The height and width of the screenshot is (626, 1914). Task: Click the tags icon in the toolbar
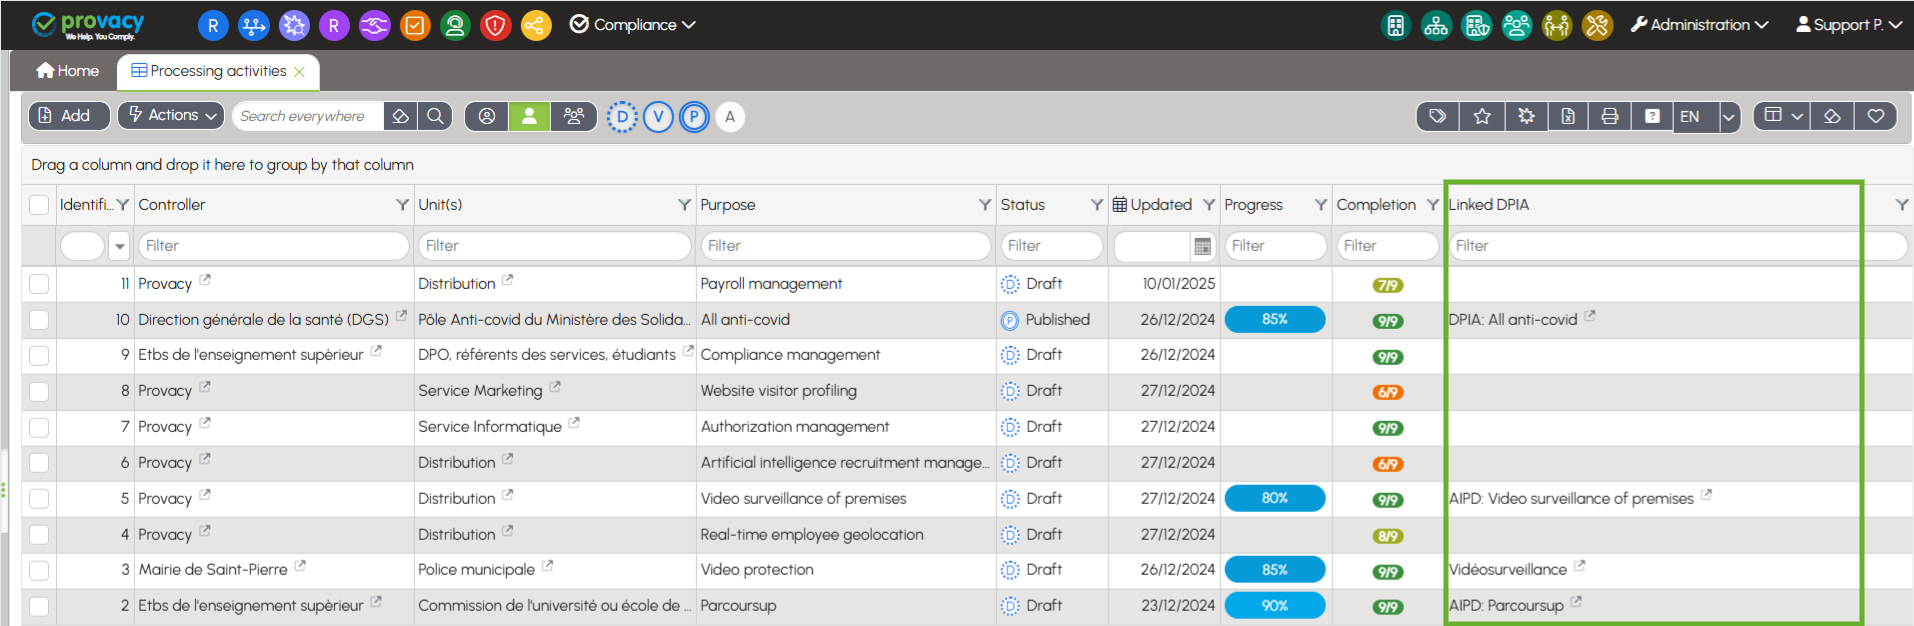[x=1438, y=116]
